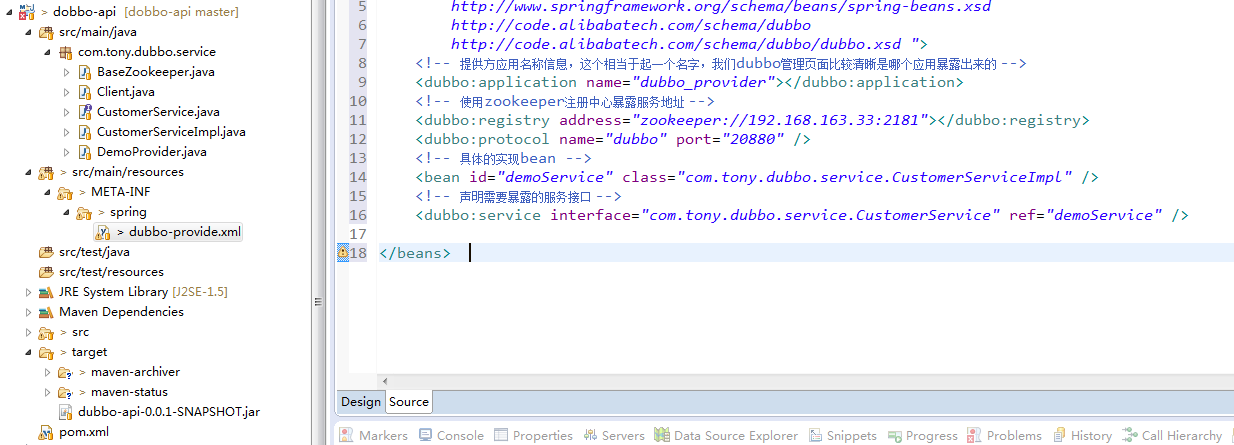Expand the Maven Dependencies node
1234x445 pixels.
point(28,312)
